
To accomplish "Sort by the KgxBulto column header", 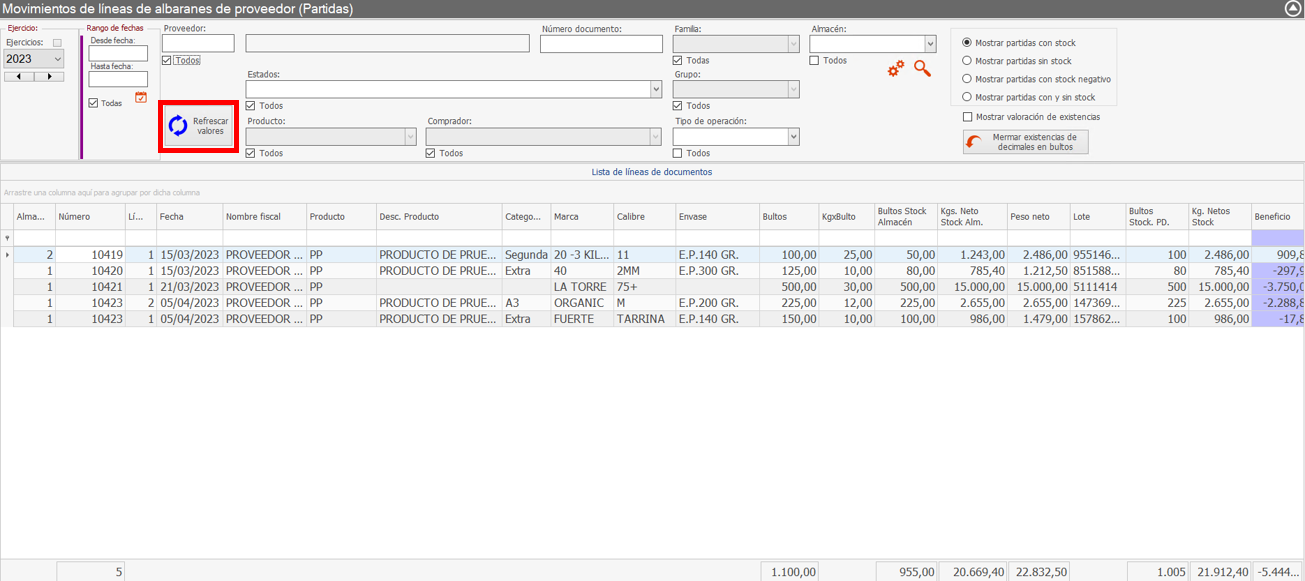I will [846, 217].
